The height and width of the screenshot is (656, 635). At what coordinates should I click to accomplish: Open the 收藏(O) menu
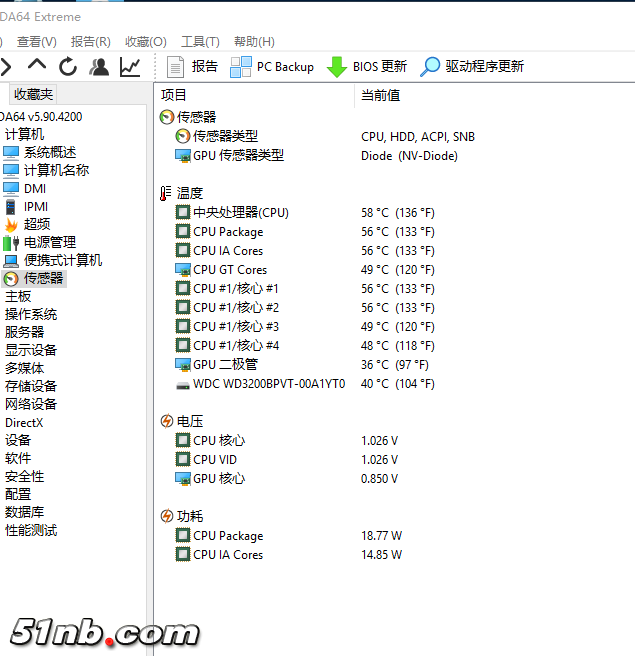[146, 41]
